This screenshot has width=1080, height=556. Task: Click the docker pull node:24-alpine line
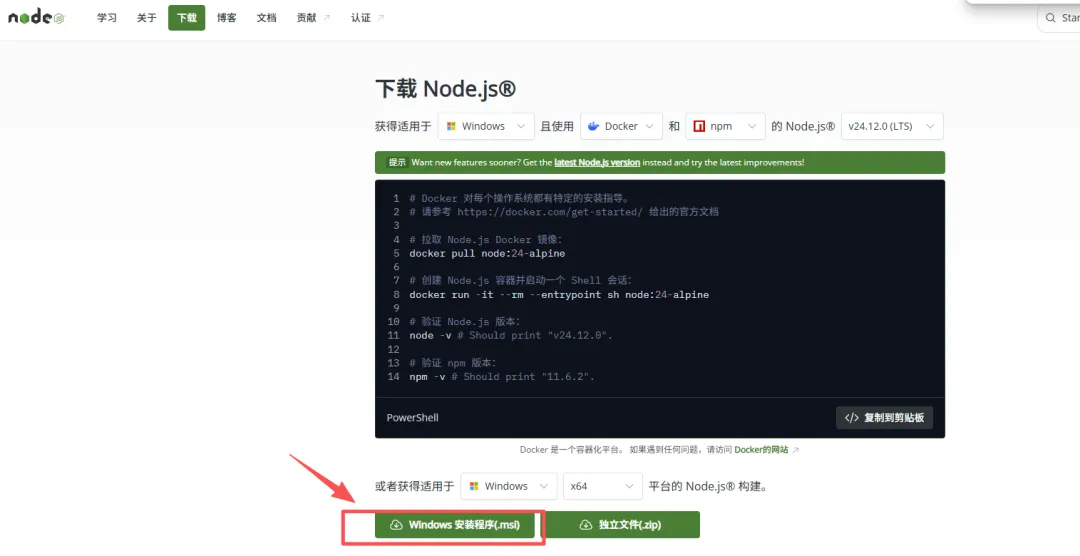coord(487,254)
